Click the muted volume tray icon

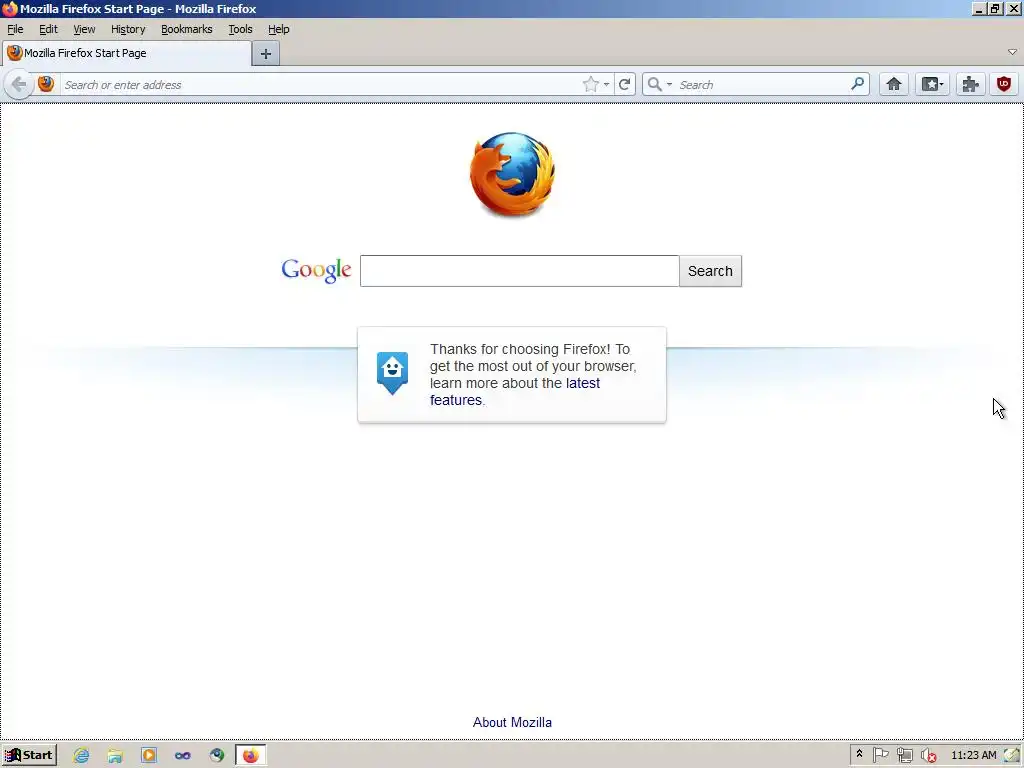(x=928, y=755)
